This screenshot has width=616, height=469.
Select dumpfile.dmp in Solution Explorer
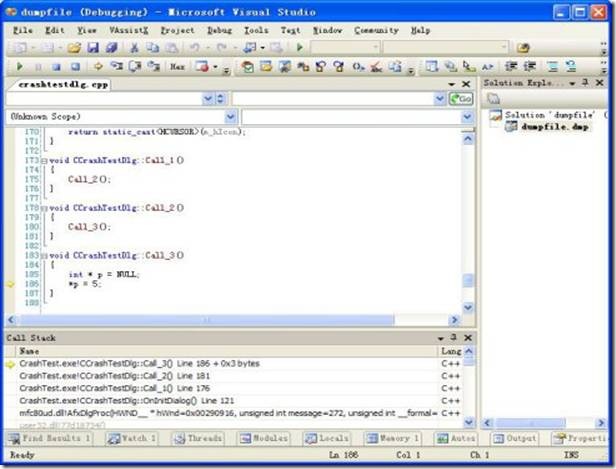[x=553, y=128]
